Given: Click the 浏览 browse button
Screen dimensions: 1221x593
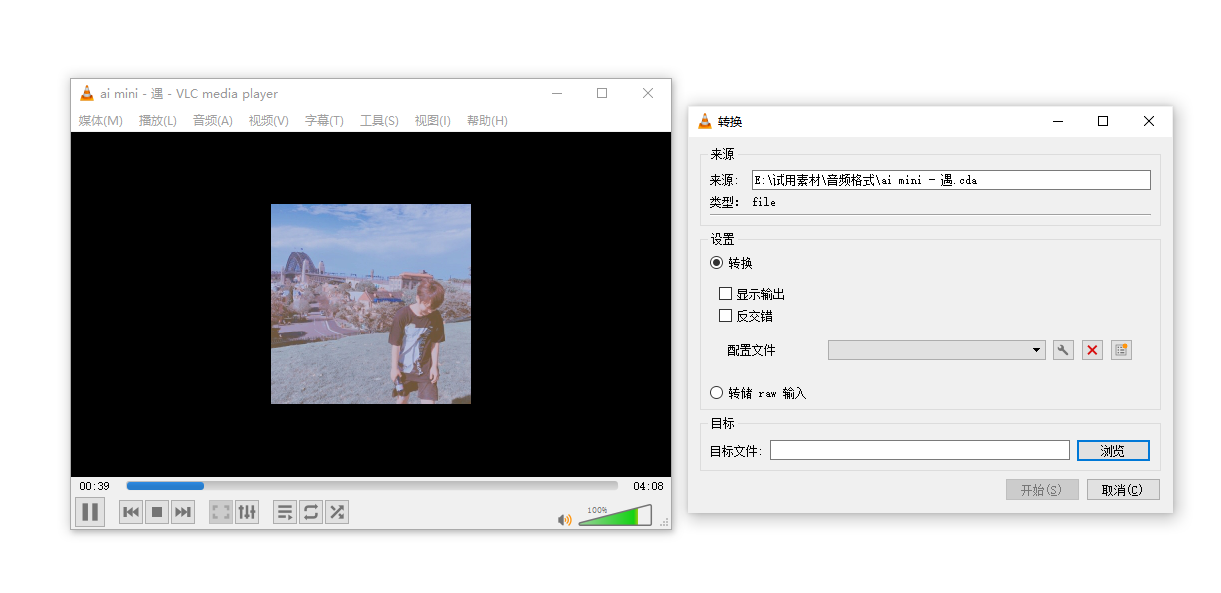Looking at the screenshot, I should (1113, 451).
